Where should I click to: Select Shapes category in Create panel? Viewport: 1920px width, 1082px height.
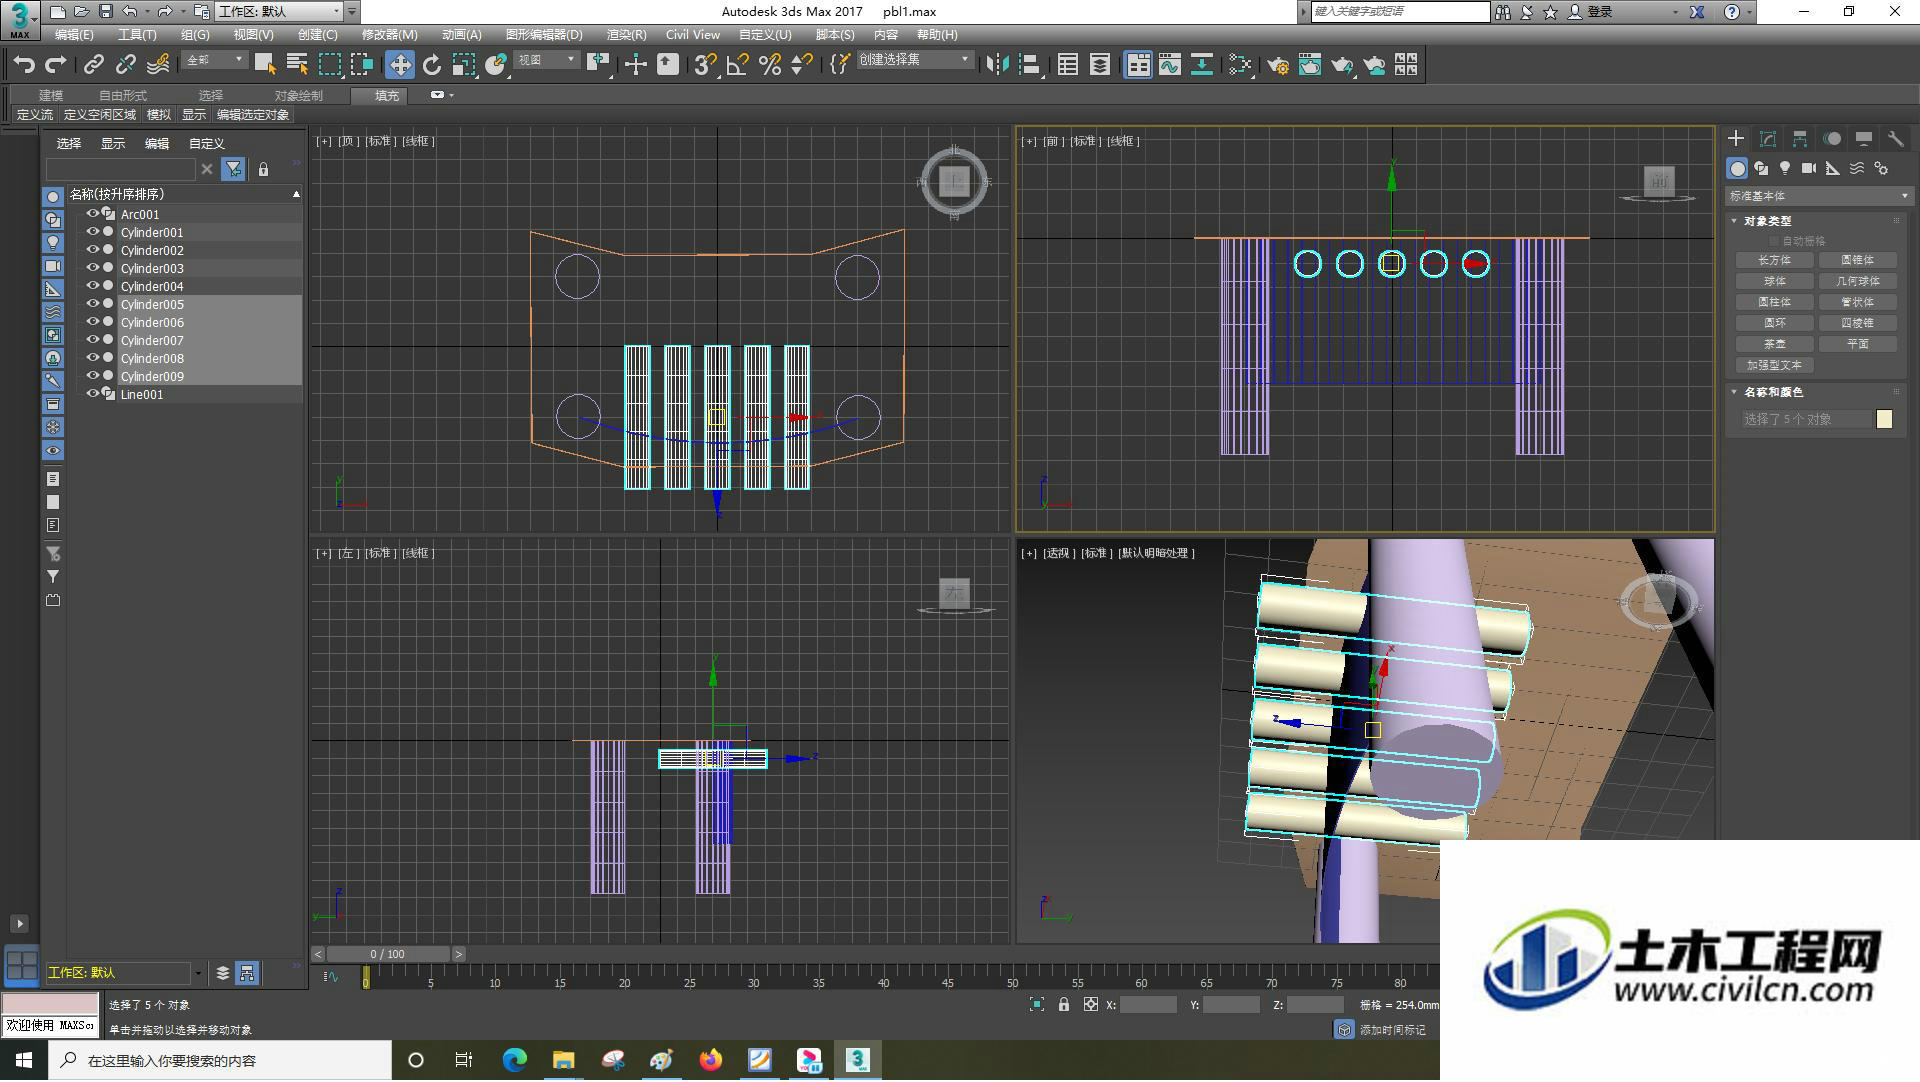coord(1761,168)
